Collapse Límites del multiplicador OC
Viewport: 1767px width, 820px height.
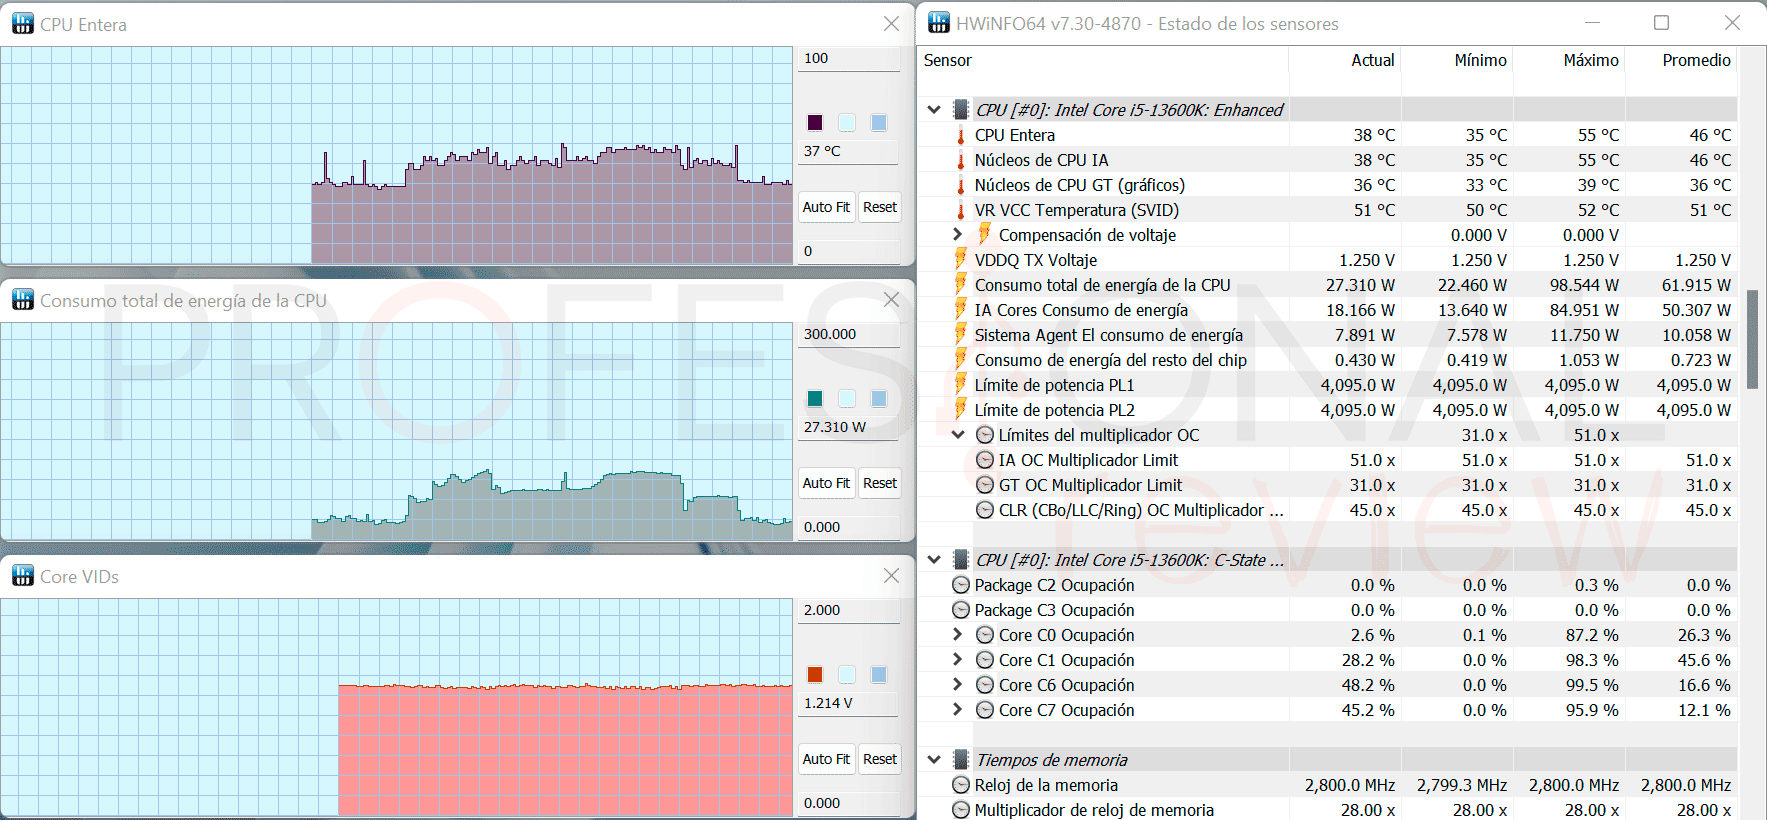coord(958,435)
